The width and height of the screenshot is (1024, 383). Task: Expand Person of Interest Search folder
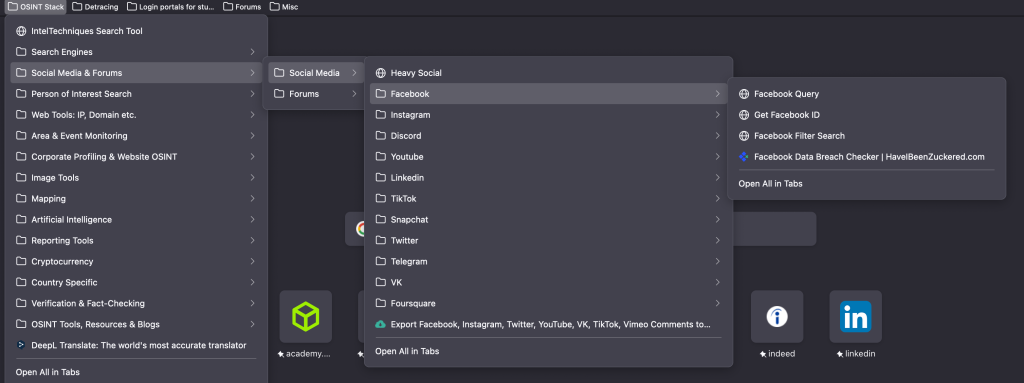(136, 93)
